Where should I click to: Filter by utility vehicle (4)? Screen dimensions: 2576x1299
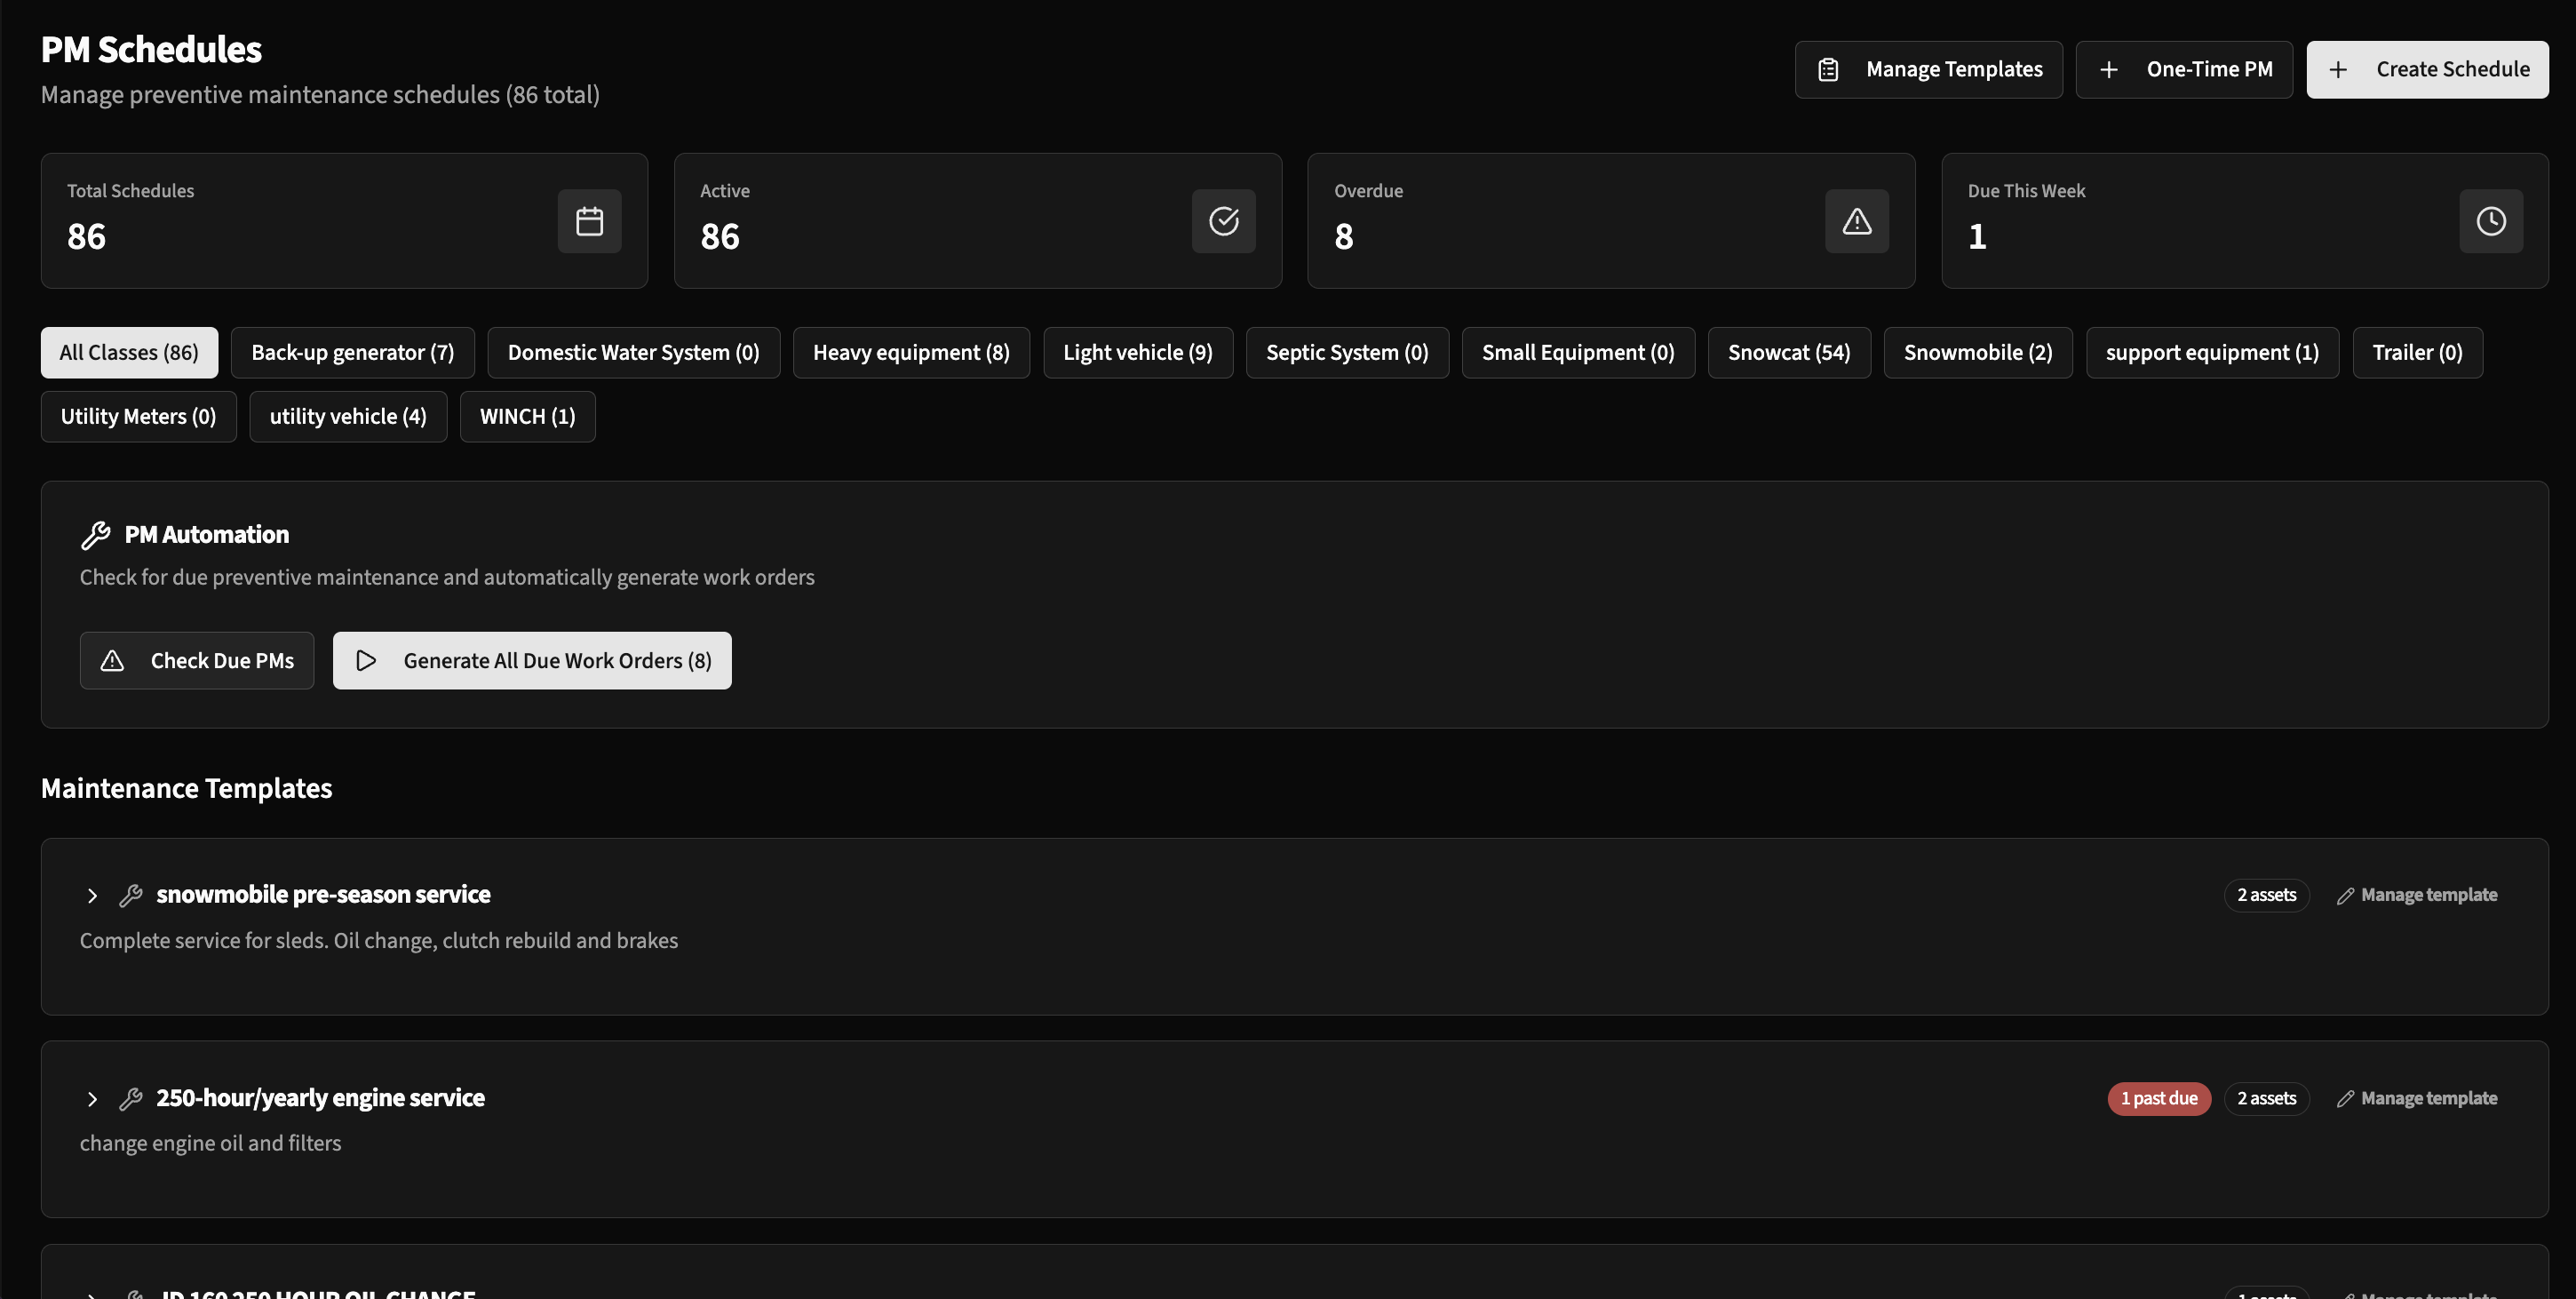click(348, 416)
